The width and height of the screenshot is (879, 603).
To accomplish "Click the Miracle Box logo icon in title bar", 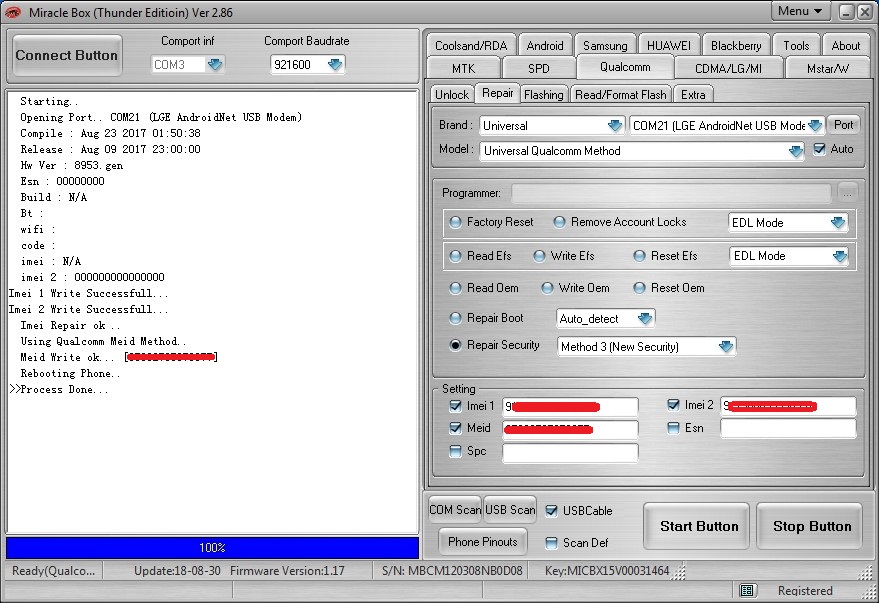I will pyautogui.click(x=13, y=12).
